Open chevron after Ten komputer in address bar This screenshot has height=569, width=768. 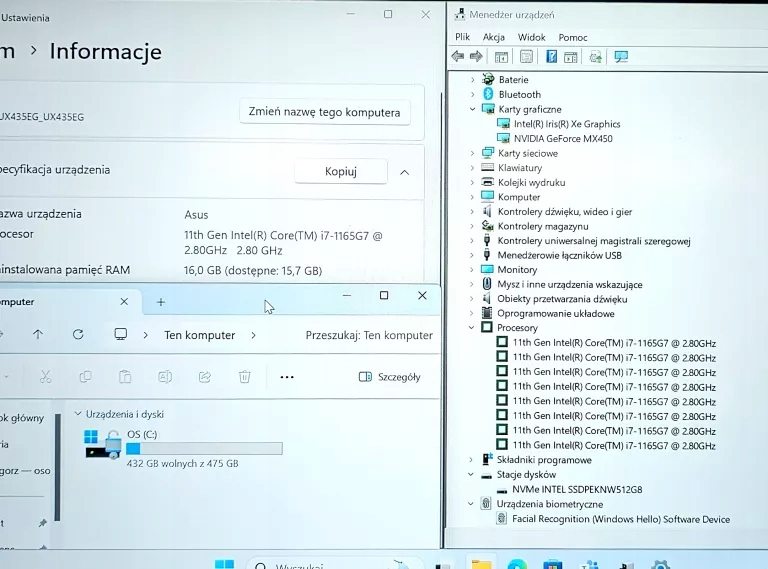253,335
